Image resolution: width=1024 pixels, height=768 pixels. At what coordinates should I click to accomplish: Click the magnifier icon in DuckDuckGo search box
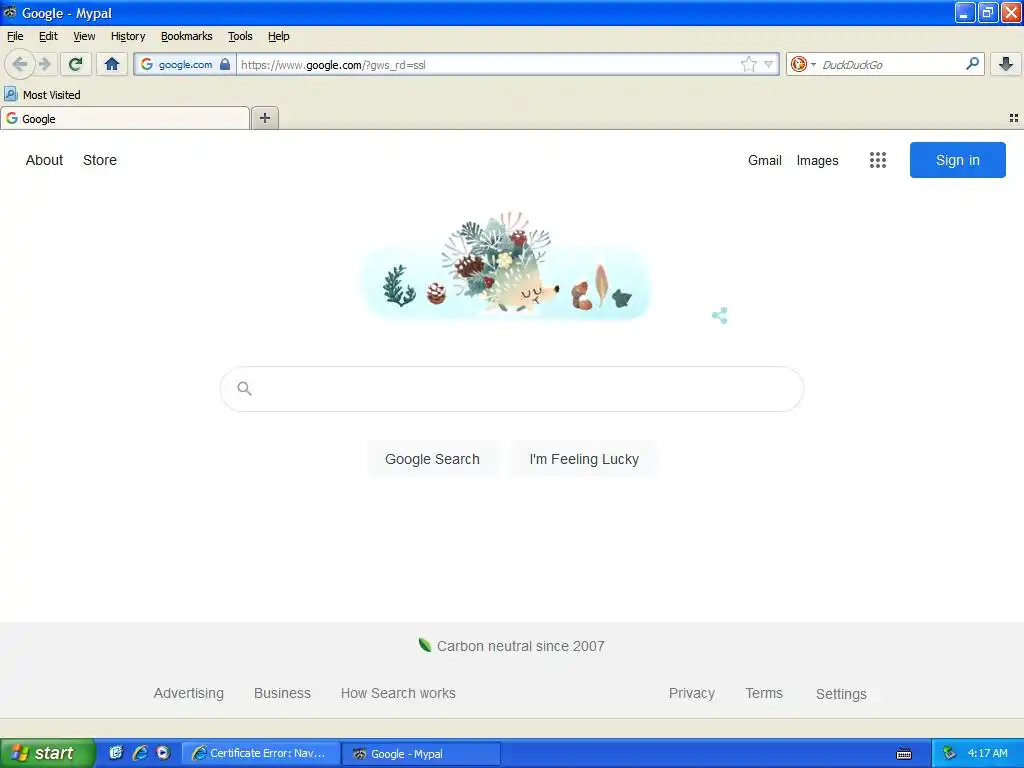[x=972, y=64]
